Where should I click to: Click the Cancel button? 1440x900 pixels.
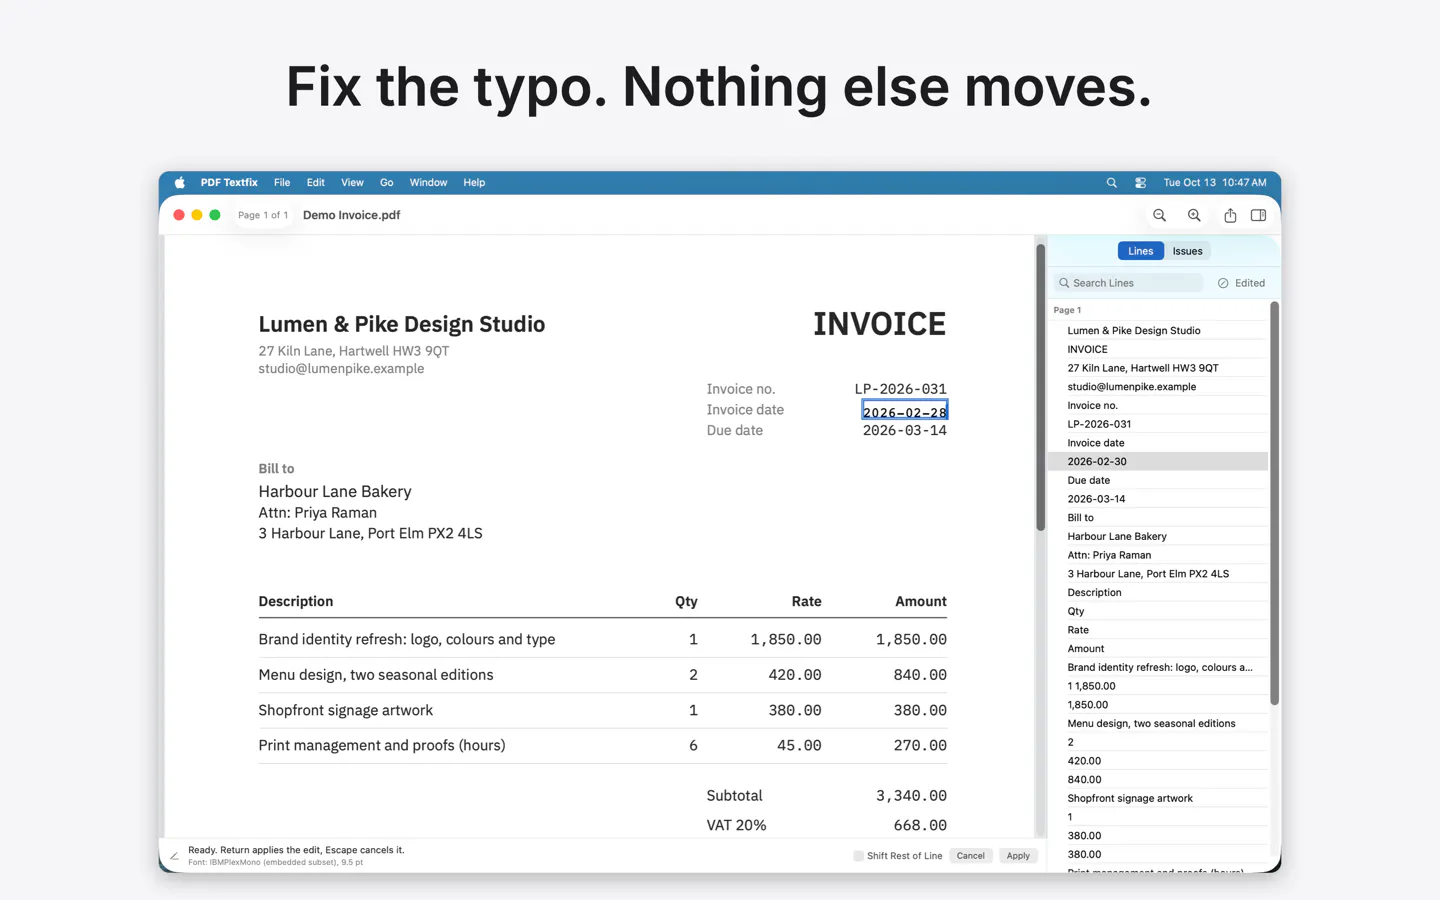[x=970, y=856]
